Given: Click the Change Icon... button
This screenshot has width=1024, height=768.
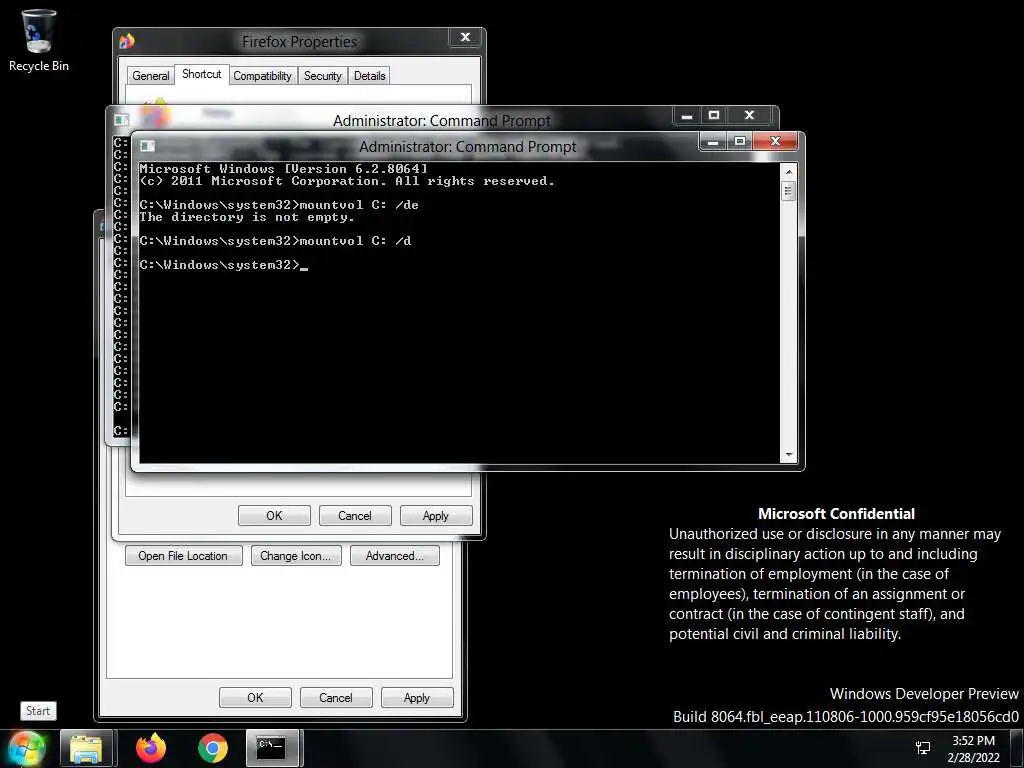Looking at the screenshot, I should click(x=296, y=556).
